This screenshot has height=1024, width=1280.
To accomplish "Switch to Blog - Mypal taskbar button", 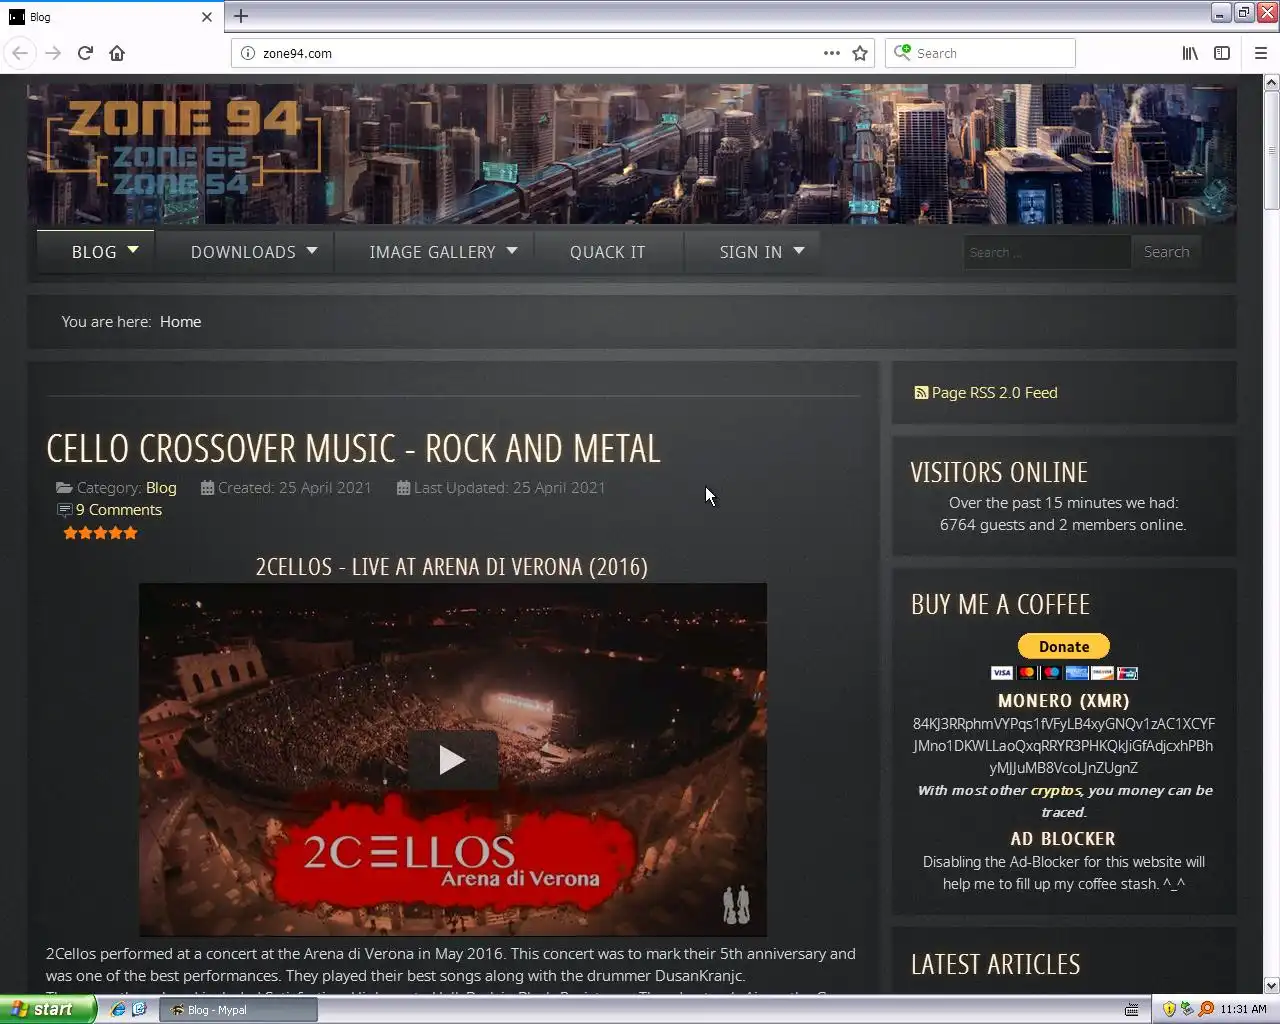I will click(238, 1010).
